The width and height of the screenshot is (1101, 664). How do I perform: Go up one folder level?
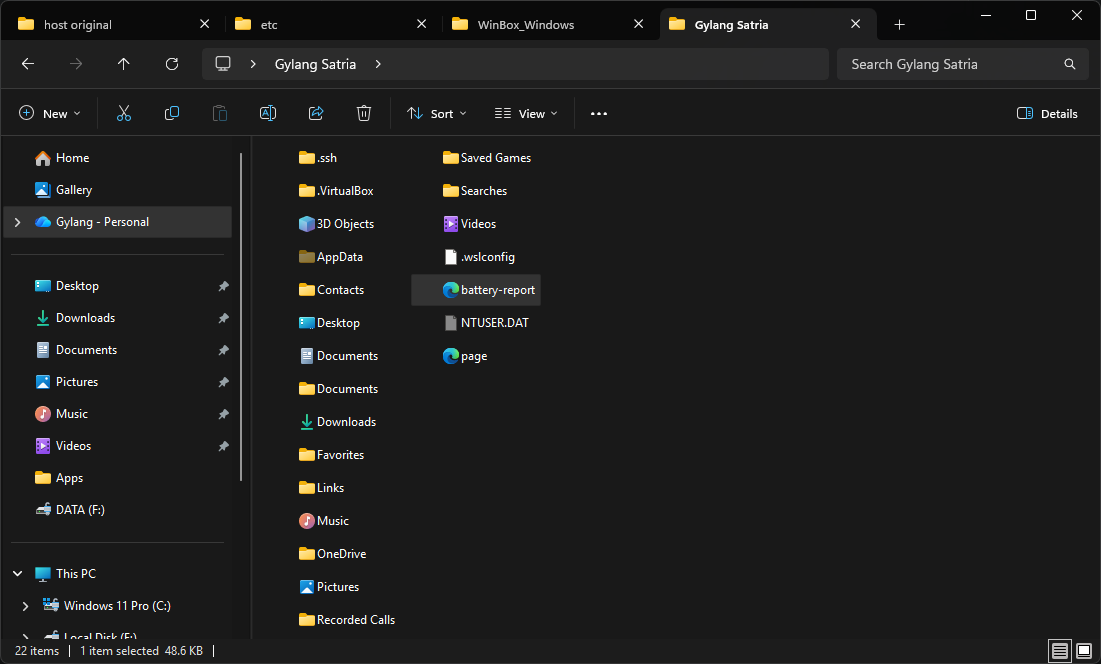124,64
